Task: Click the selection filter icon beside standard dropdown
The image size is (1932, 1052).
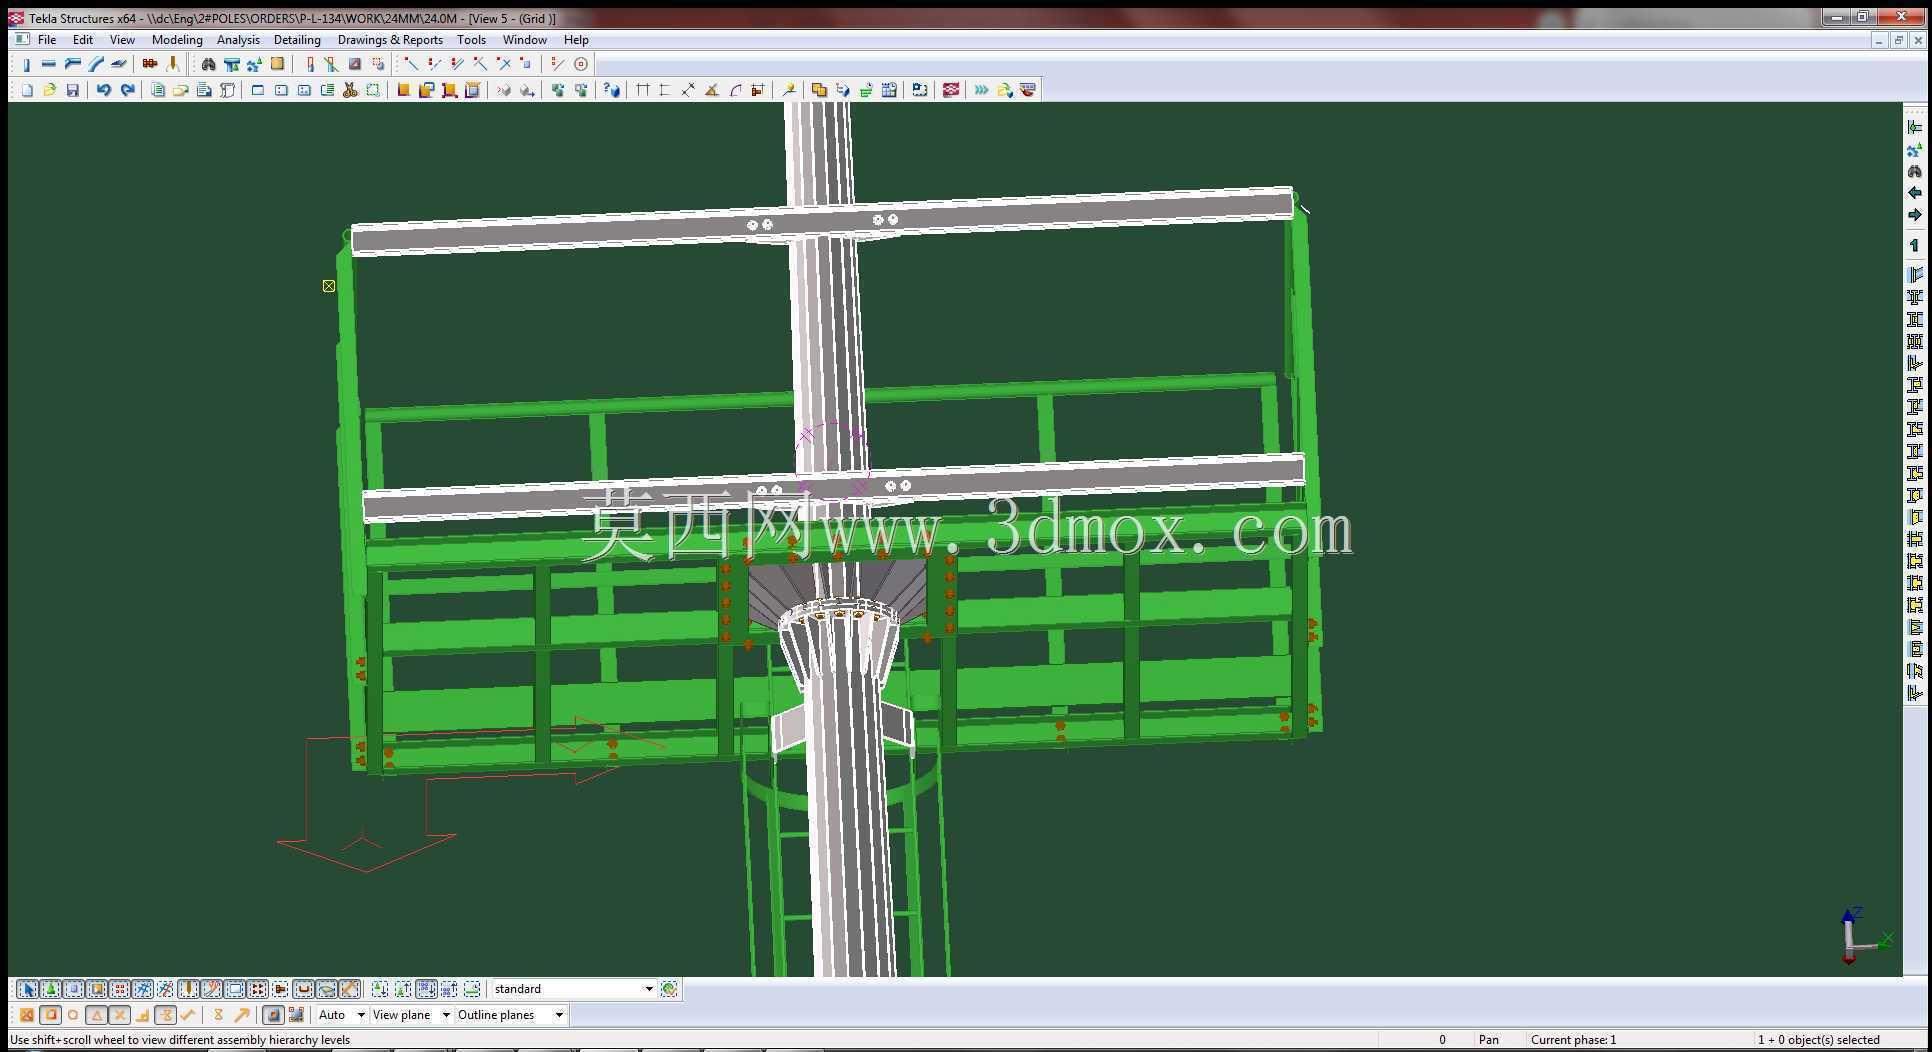Action: point(669,989)
